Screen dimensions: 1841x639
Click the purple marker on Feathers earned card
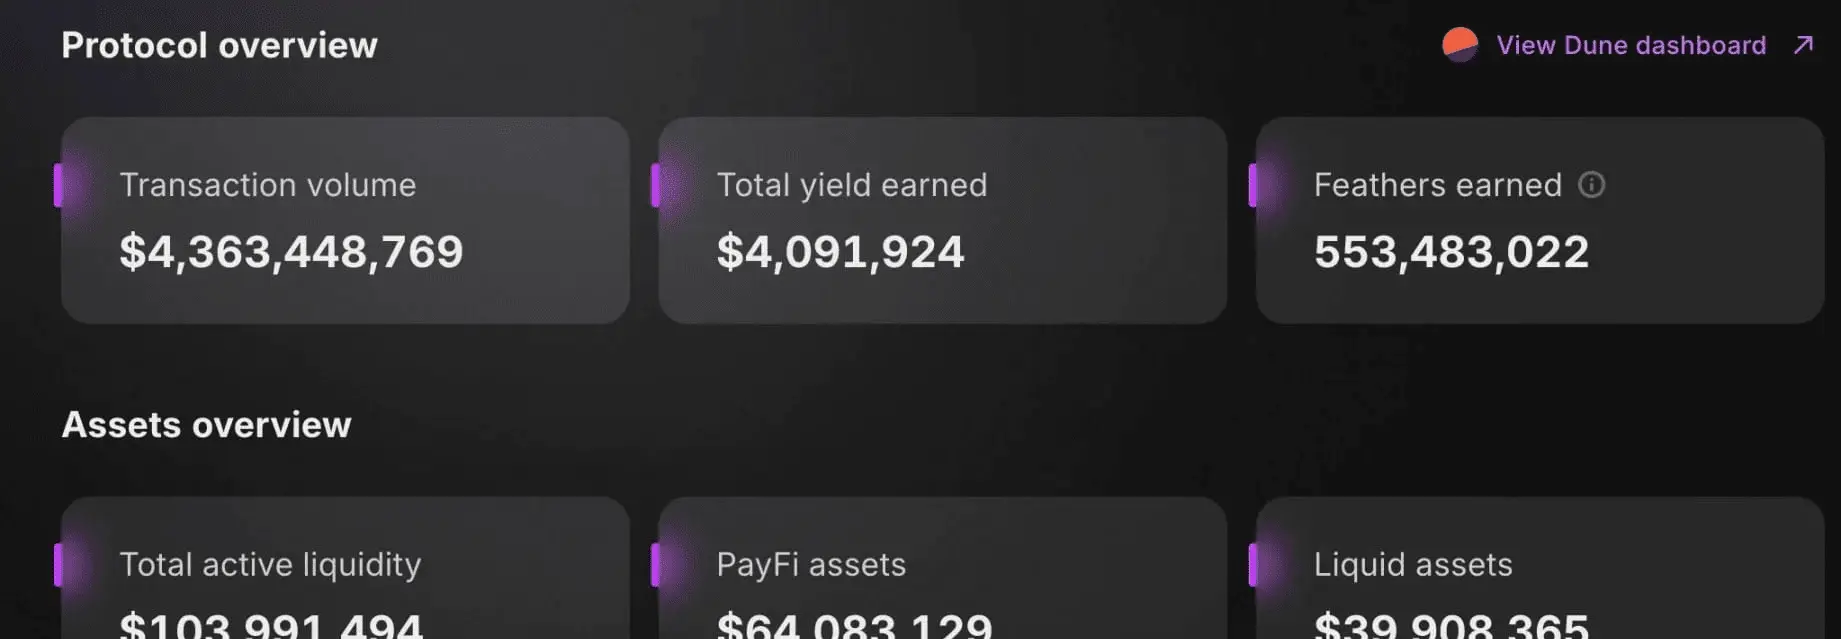[1253, 185]
